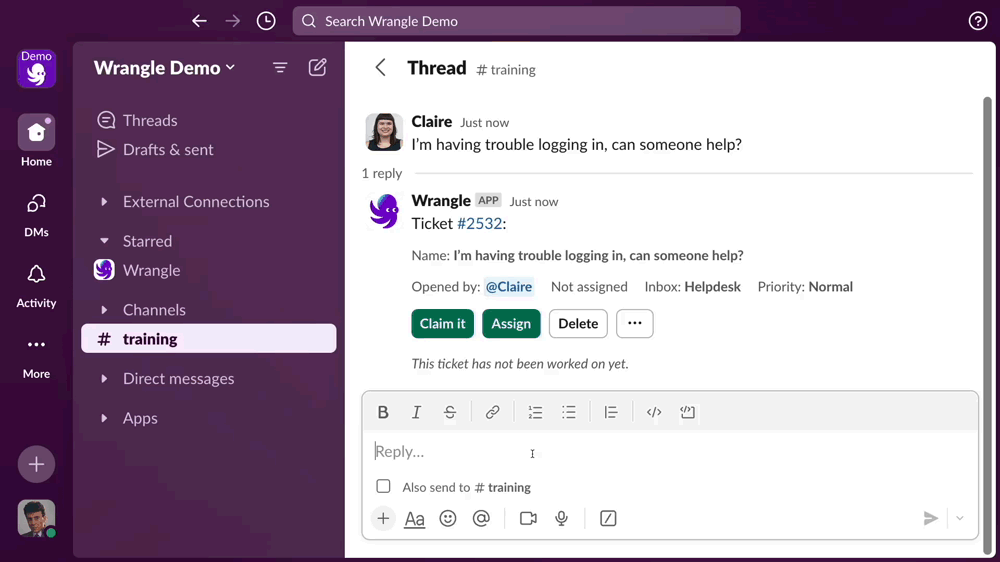
Task: Expand the External Connections section
Action: point(104,202)
